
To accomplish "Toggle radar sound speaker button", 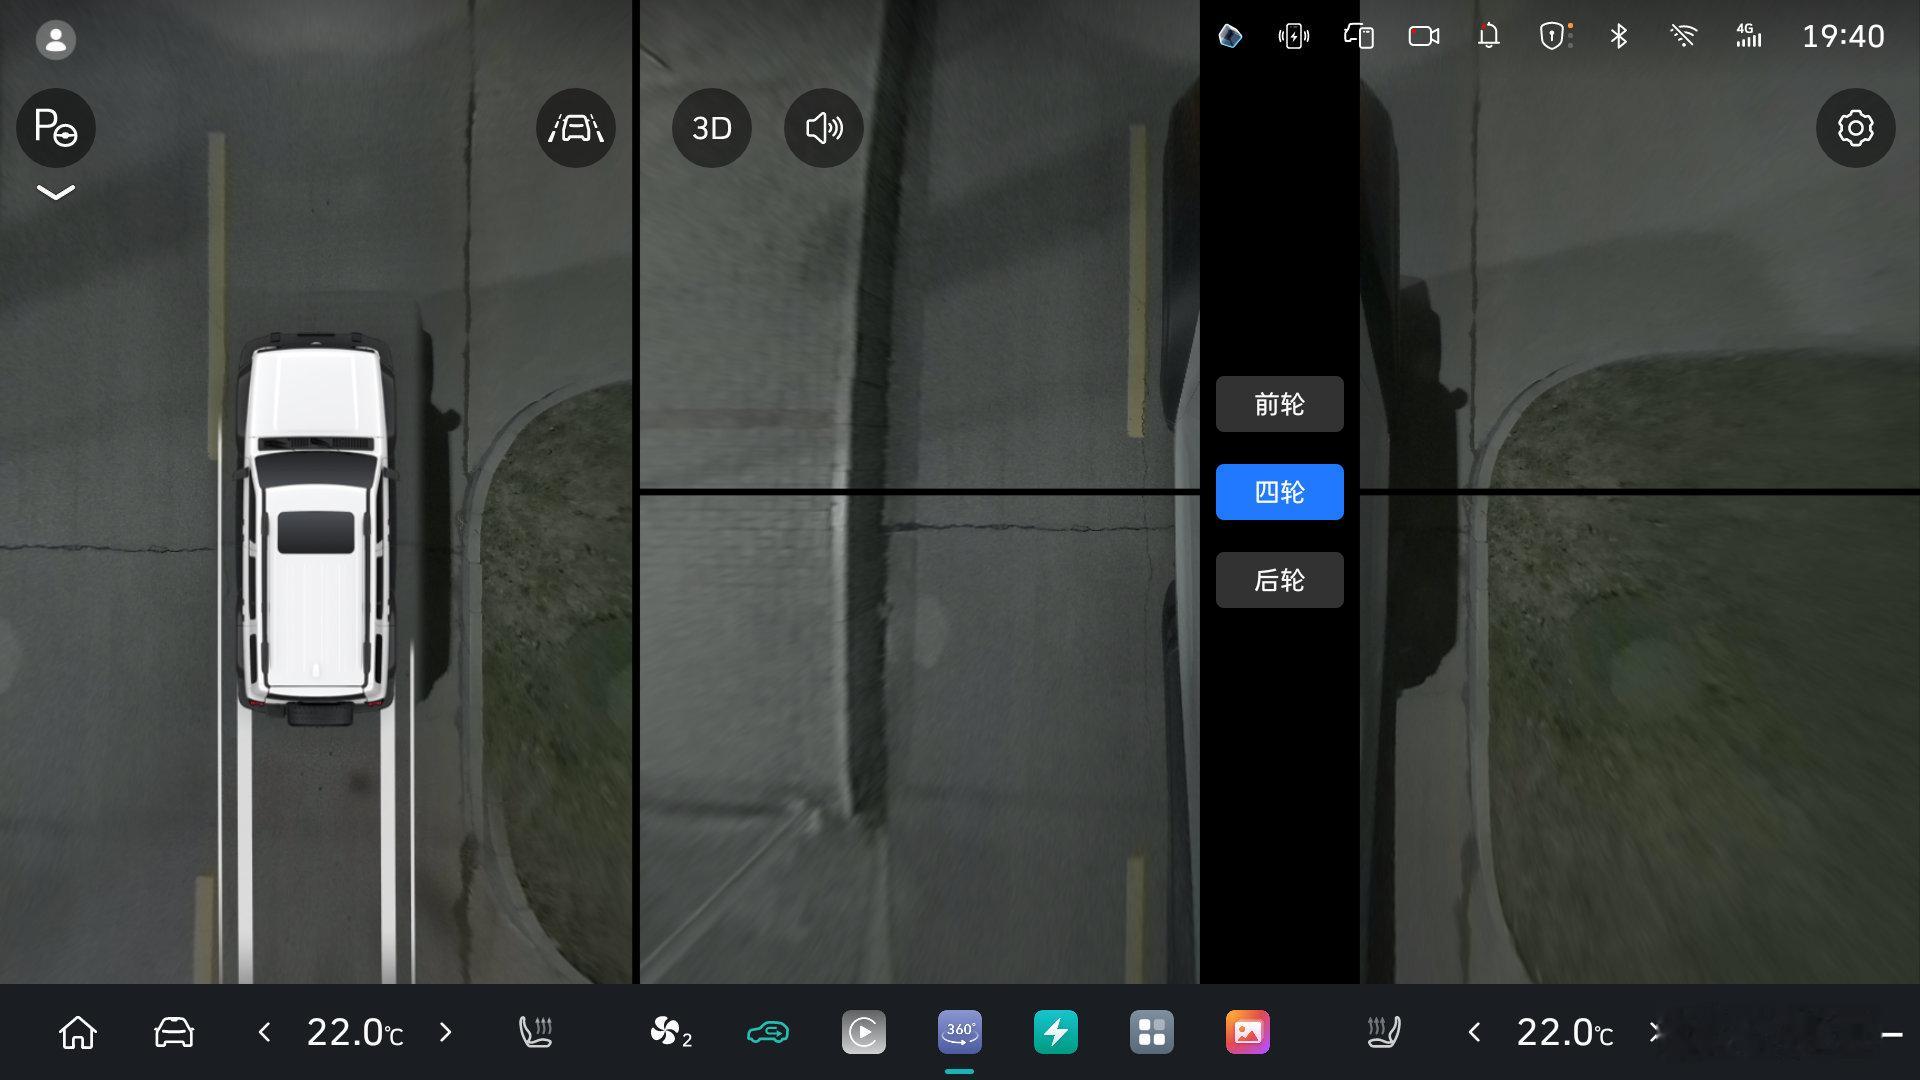I will pyautogui.click(x=823, y=127).
